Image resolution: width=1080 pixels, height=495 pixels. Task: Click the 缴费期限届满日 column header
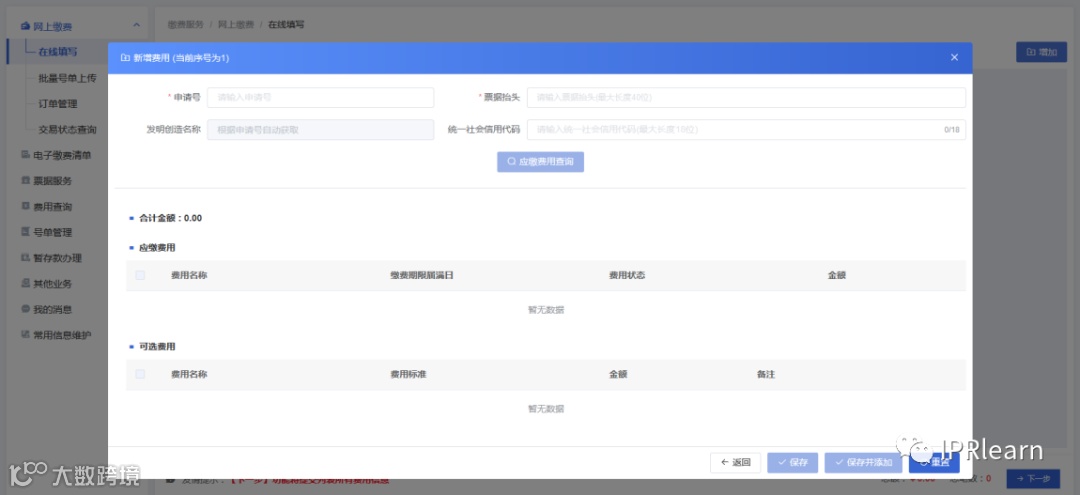422,275
